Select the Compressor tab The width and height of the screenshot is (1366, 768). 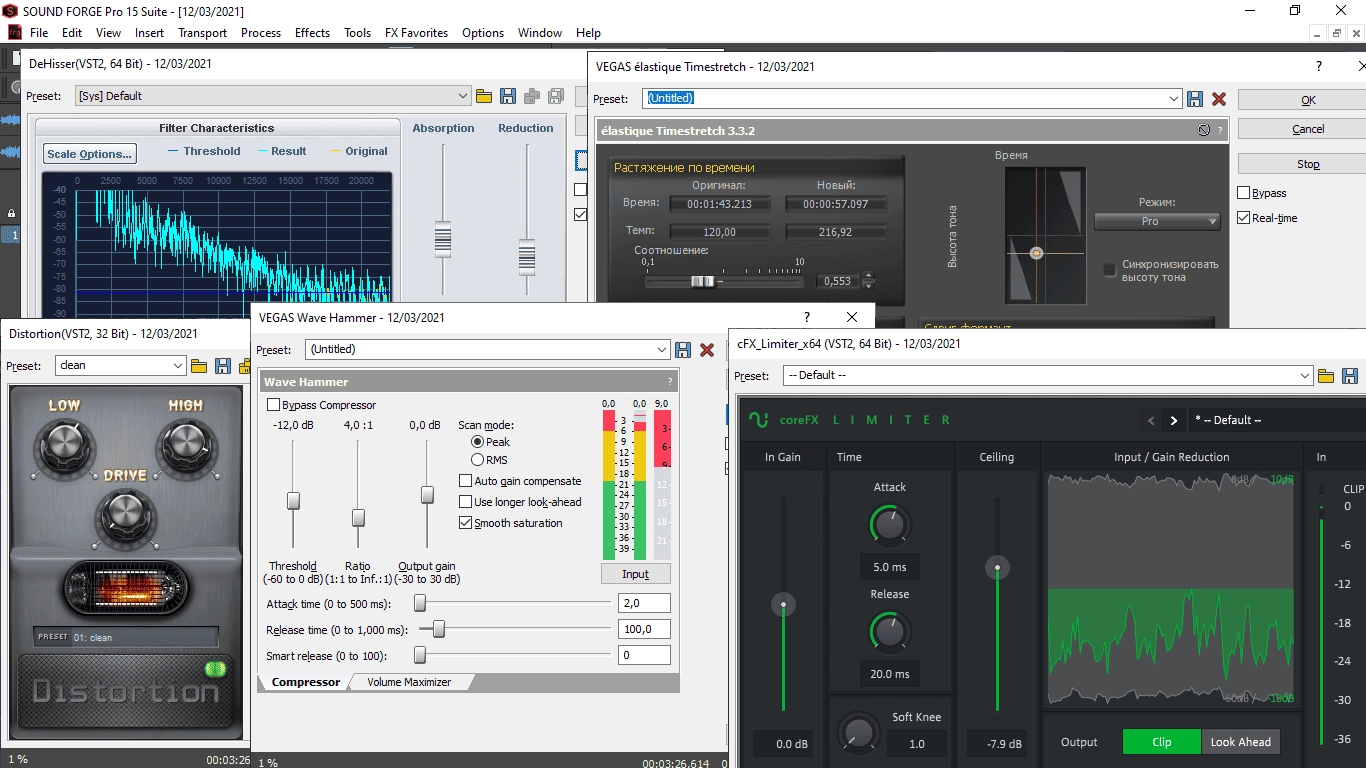pos(306,682)
